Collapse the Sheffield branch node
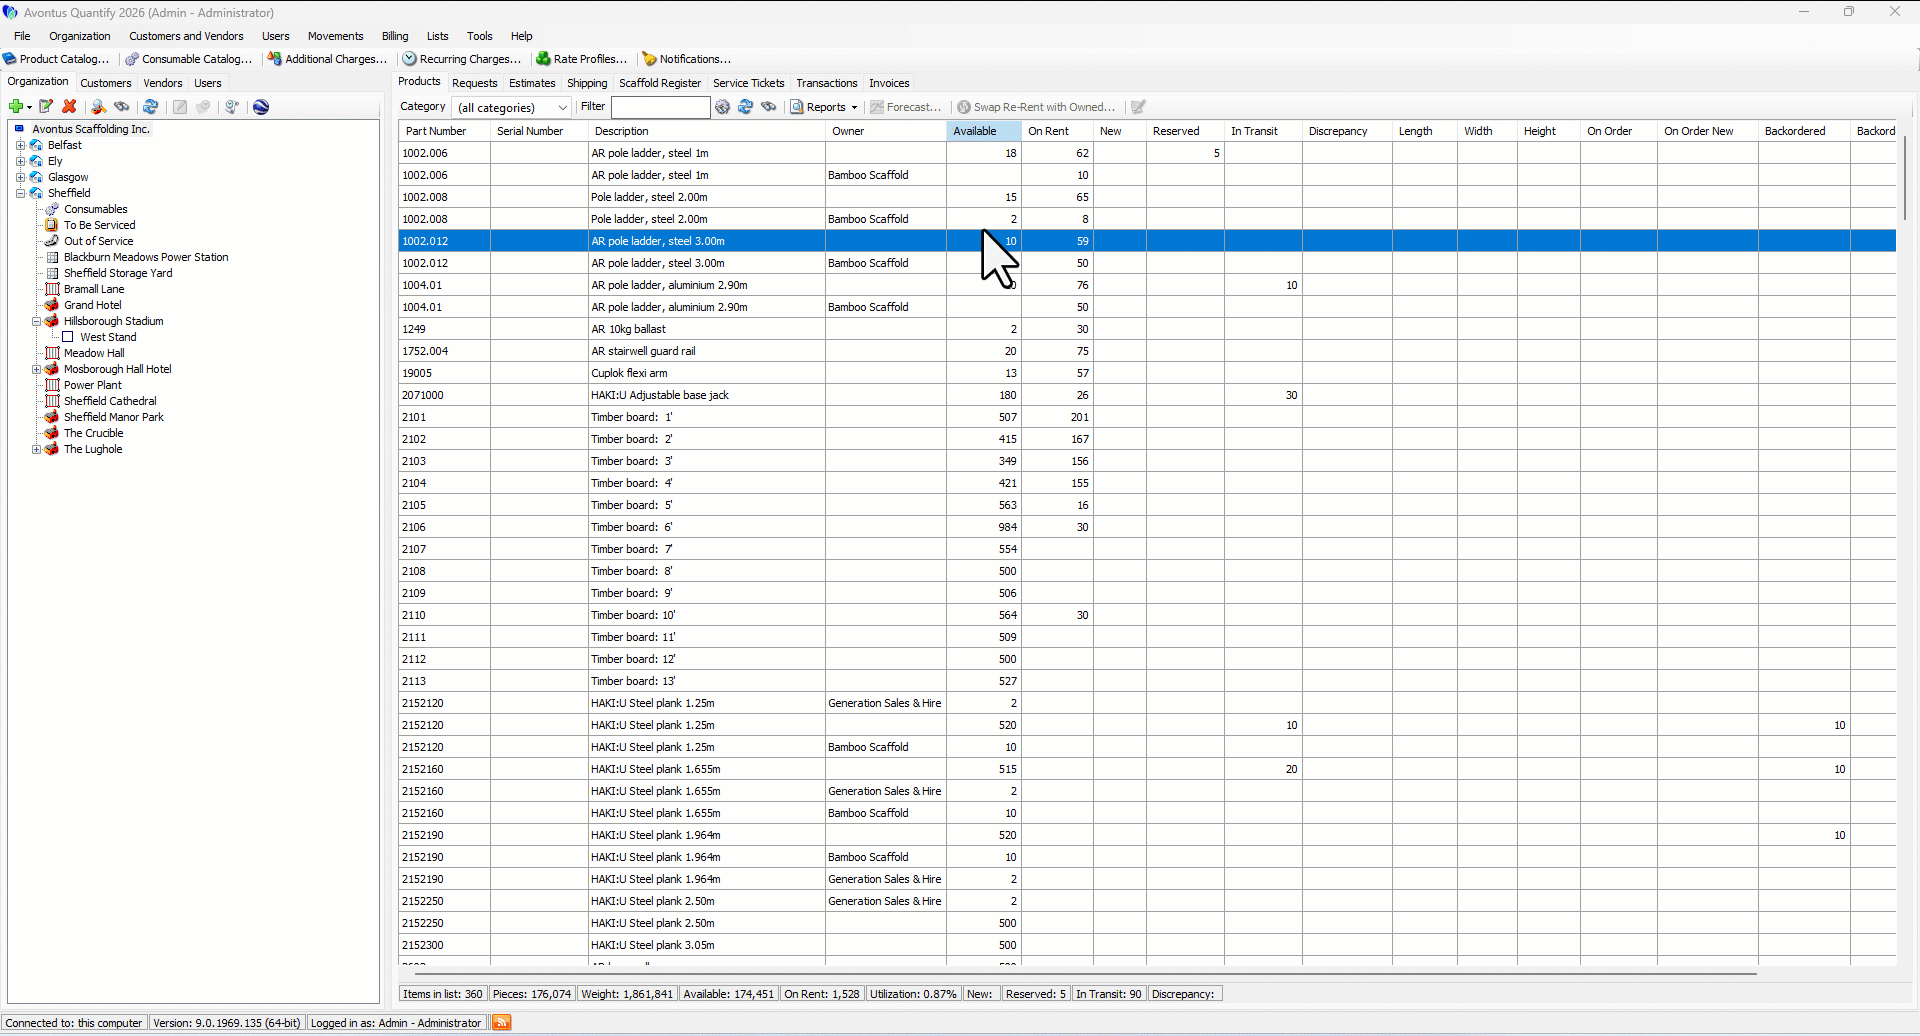Image resolution: width=1920 pixels, height=1036 pixels. tap(20, 193)
